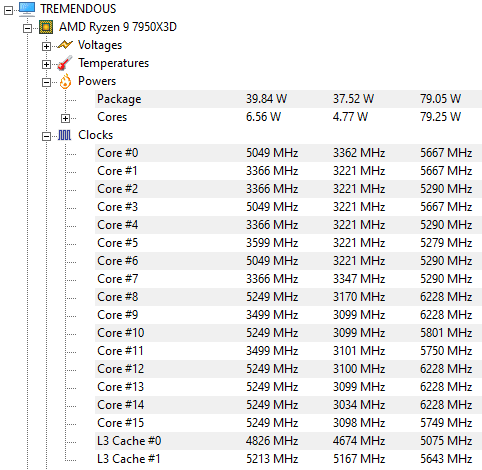
Task: Select the Core #15 clock row
Action: tap(288, 423)
